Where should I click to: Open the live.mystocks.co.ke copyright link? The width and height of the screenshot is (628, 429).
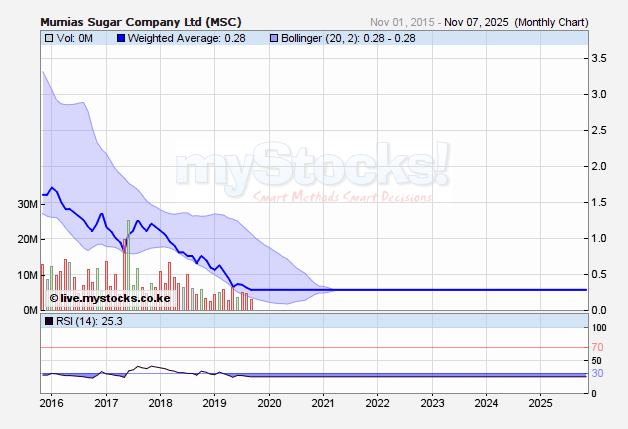[110, 298]
